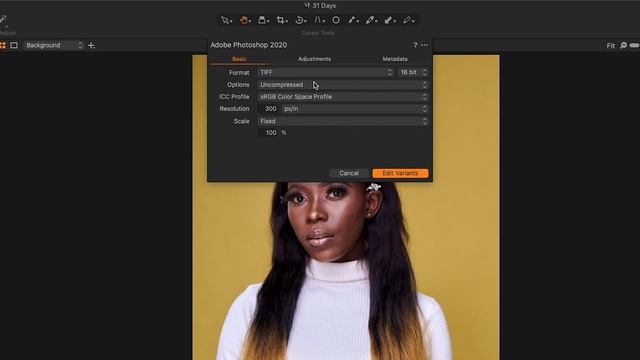640x360 pixels.
Task: Select the Apply Adjustments arrow tool
Action: [x=389, y=20]
